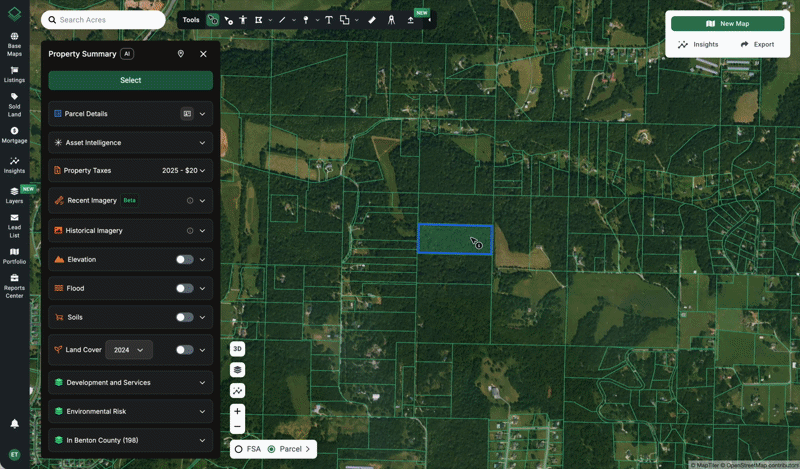Expand Development and Services section
Screen dimensions: 800x469
click(202, 383)
